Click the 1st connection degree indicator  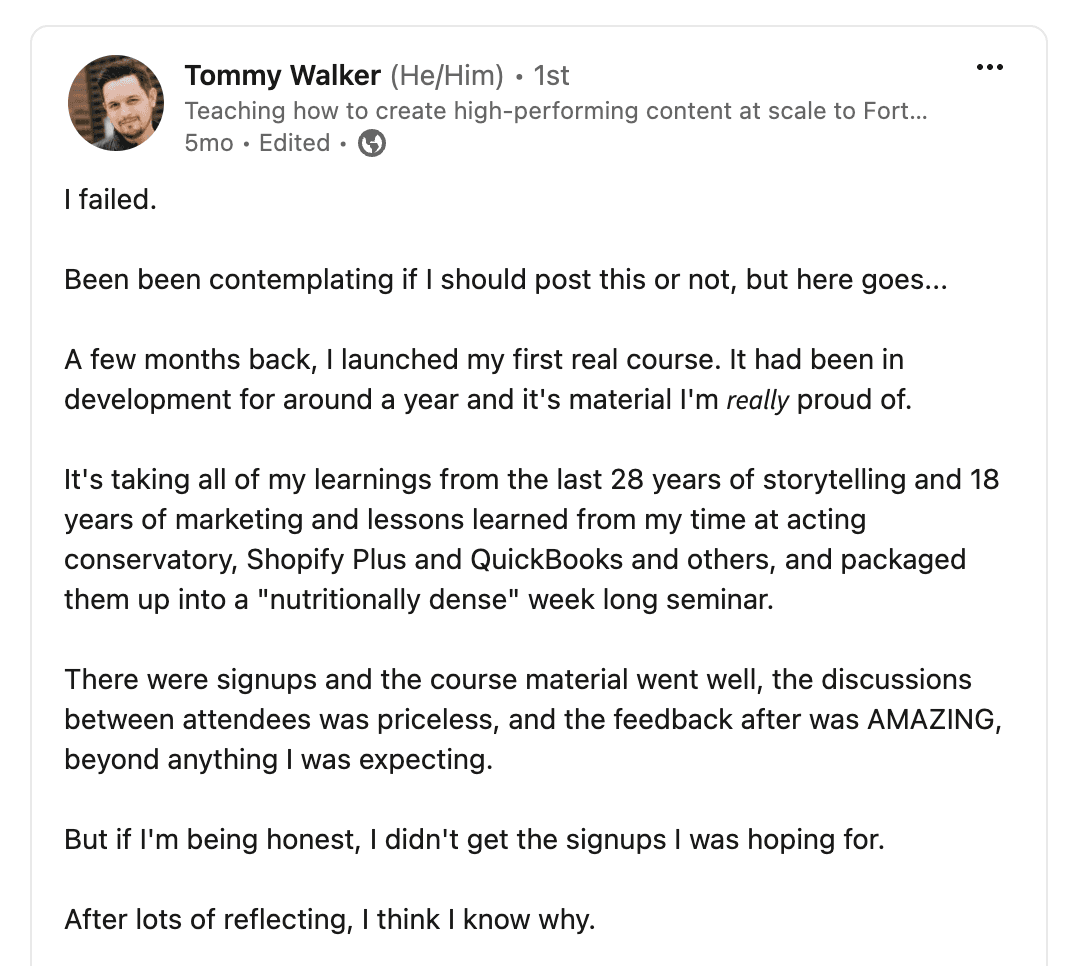coord(551,75)
